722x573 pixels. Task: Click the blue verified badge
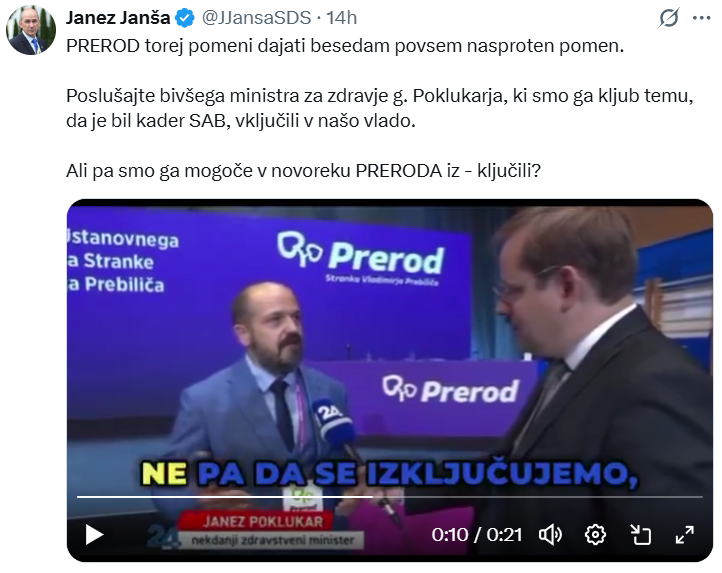(x=185, y=18)
